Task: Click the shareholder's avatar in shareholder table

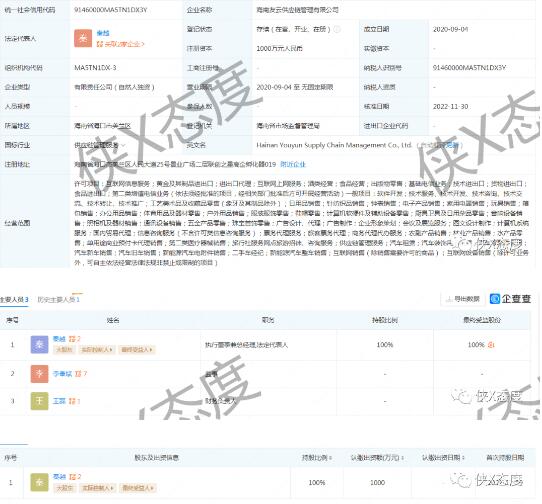Action: coord(39,482)
